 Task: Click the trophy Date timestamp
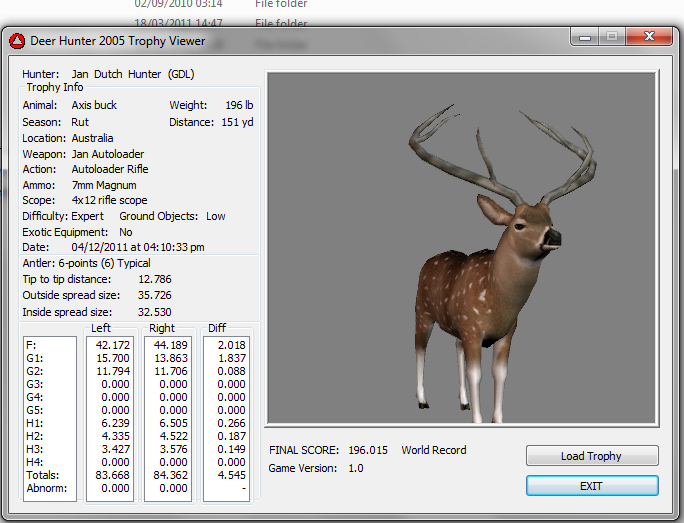pyautogui.click(x=138, y=247)
